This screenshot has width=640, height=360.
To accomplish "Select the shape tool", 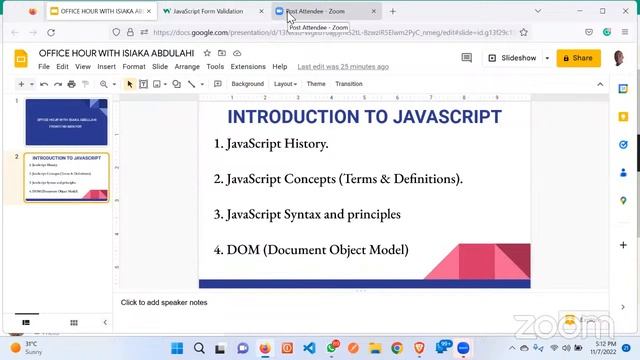I will (176, 84).
